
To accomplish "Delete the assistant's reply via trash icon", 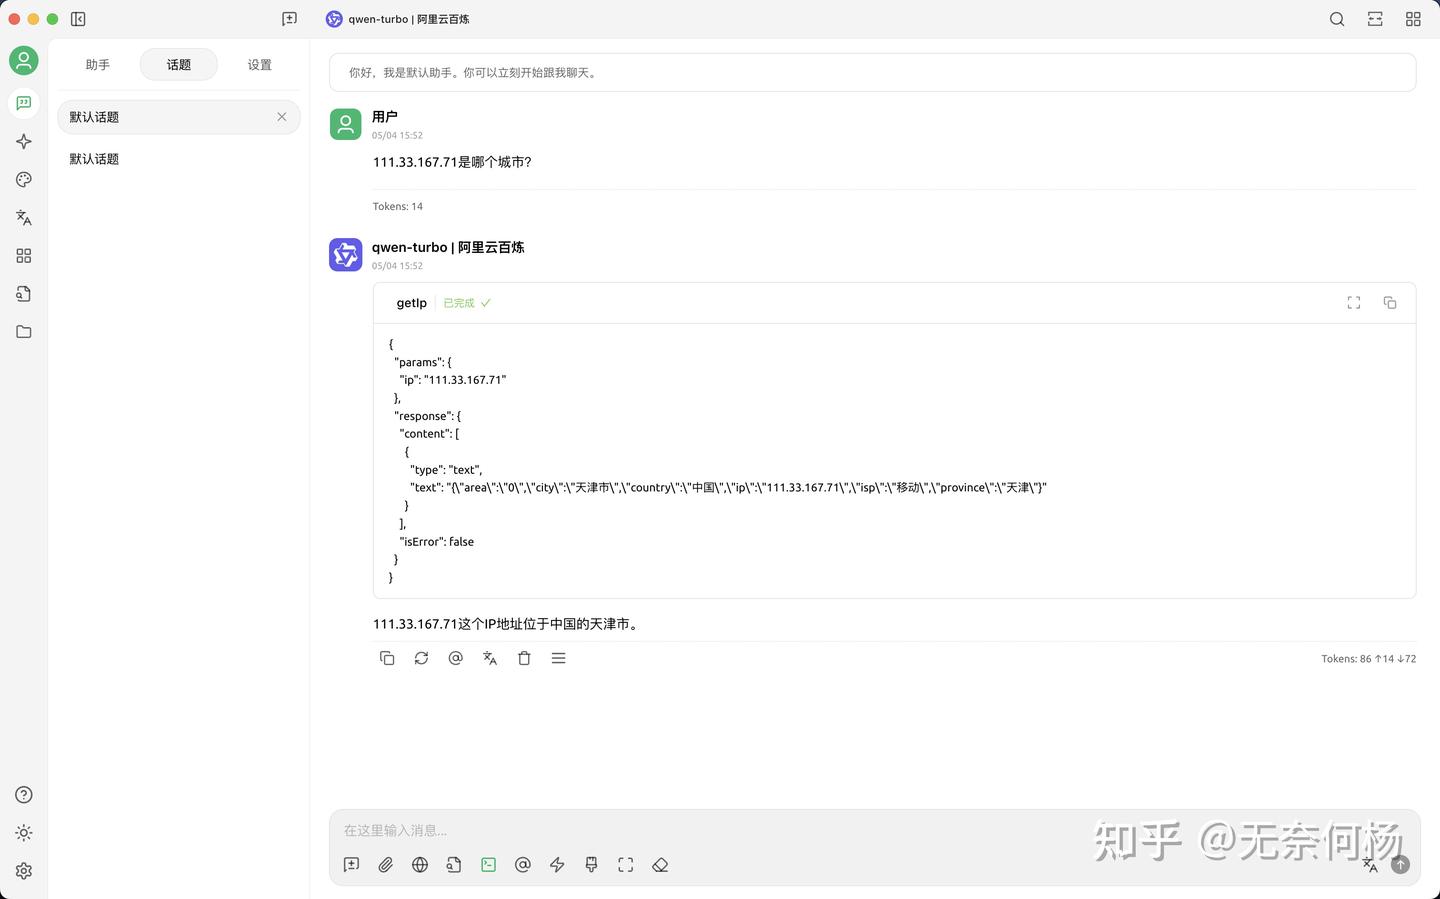I will pyautogui.click(x=524, y=658).
